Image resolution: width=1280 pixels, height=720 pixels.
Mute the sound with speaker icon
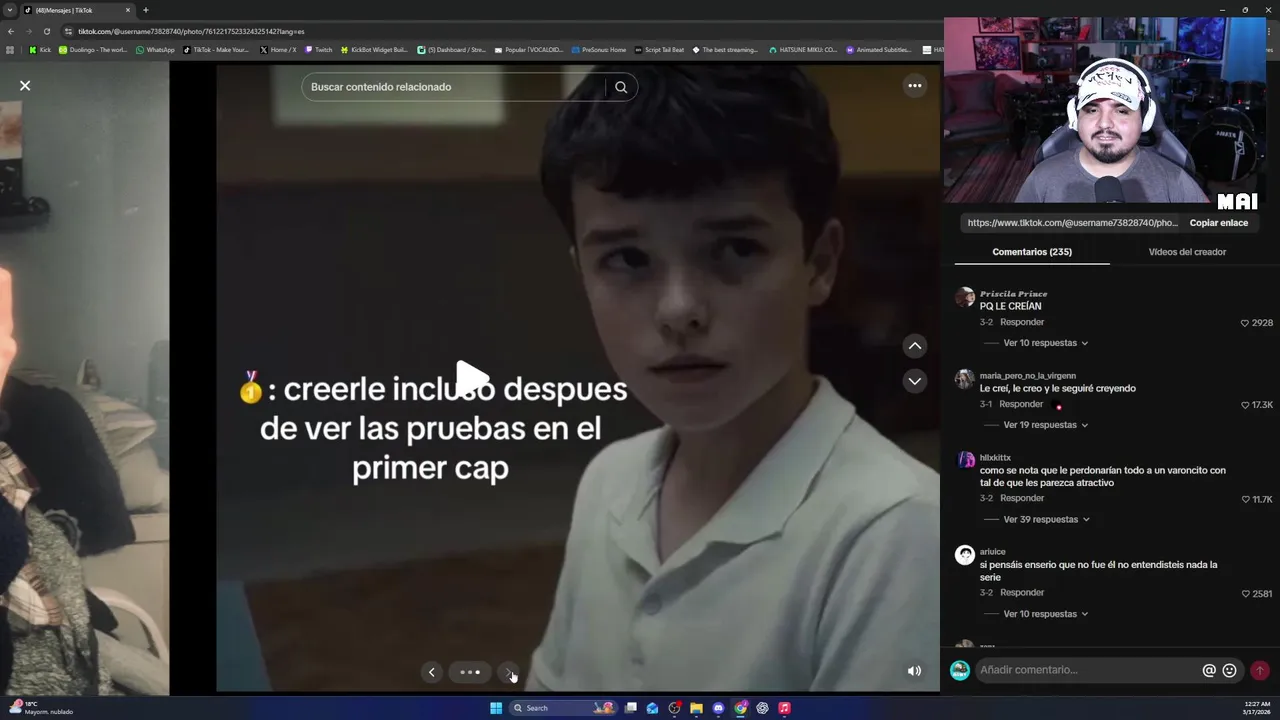914,671
